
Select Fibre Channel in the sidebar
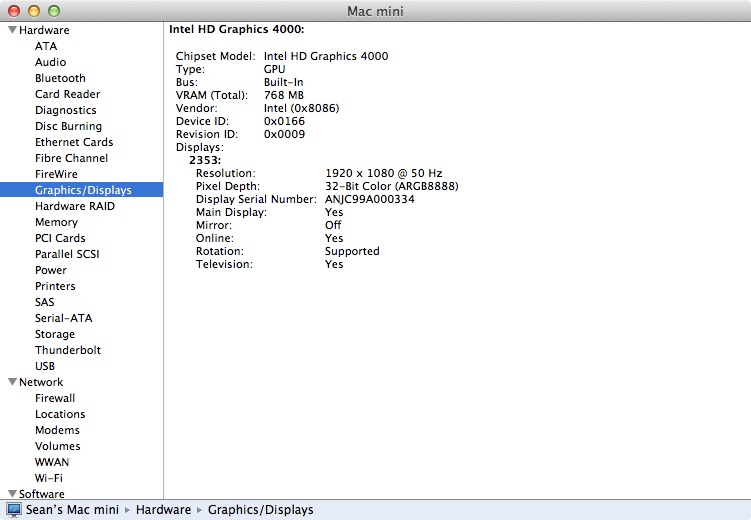click(x=71, y=158)
